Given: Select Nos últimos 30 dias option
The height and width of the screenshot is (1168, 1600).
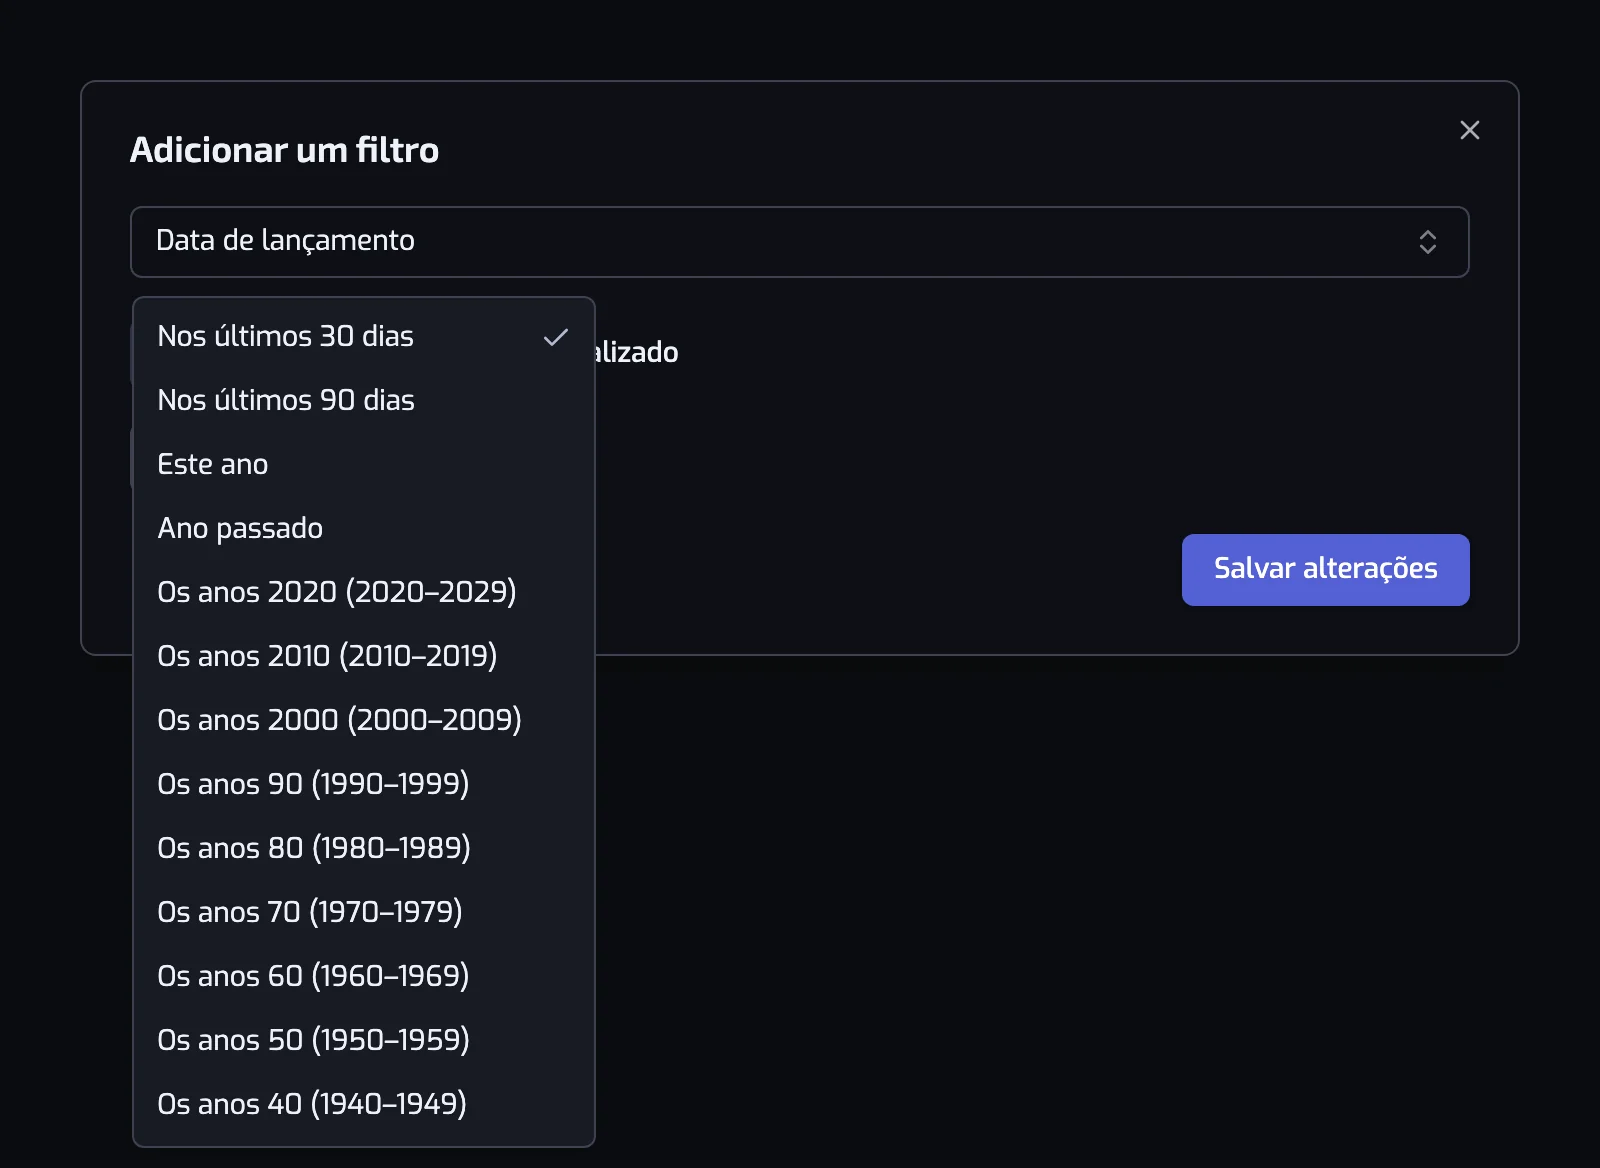Looking at the screenshot, I should point(364,337).
